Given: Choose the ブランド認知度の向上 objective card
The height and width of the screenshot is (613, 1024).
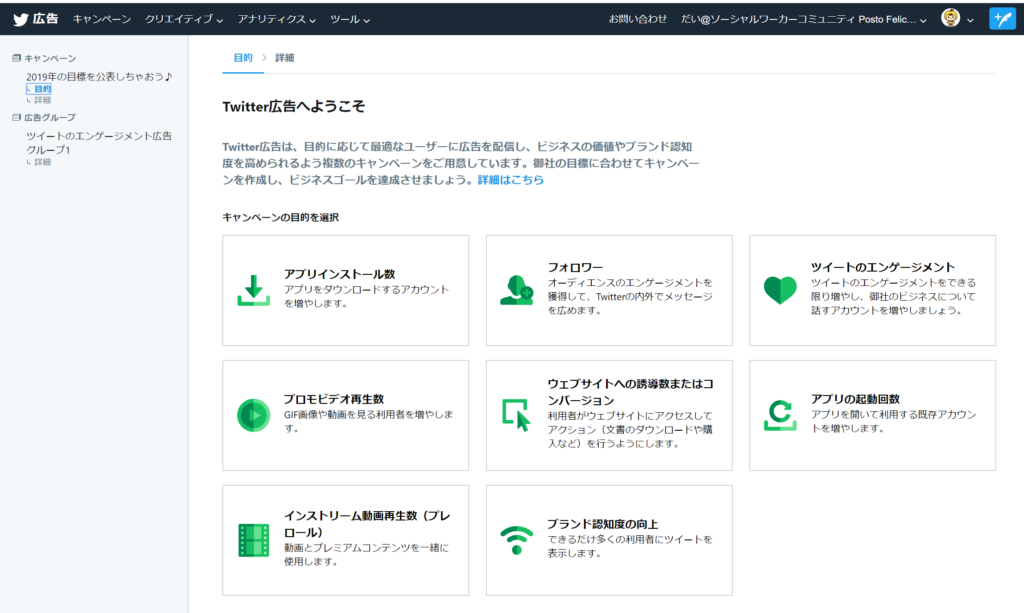Looking at the screenshot, I should pos(609,540).
